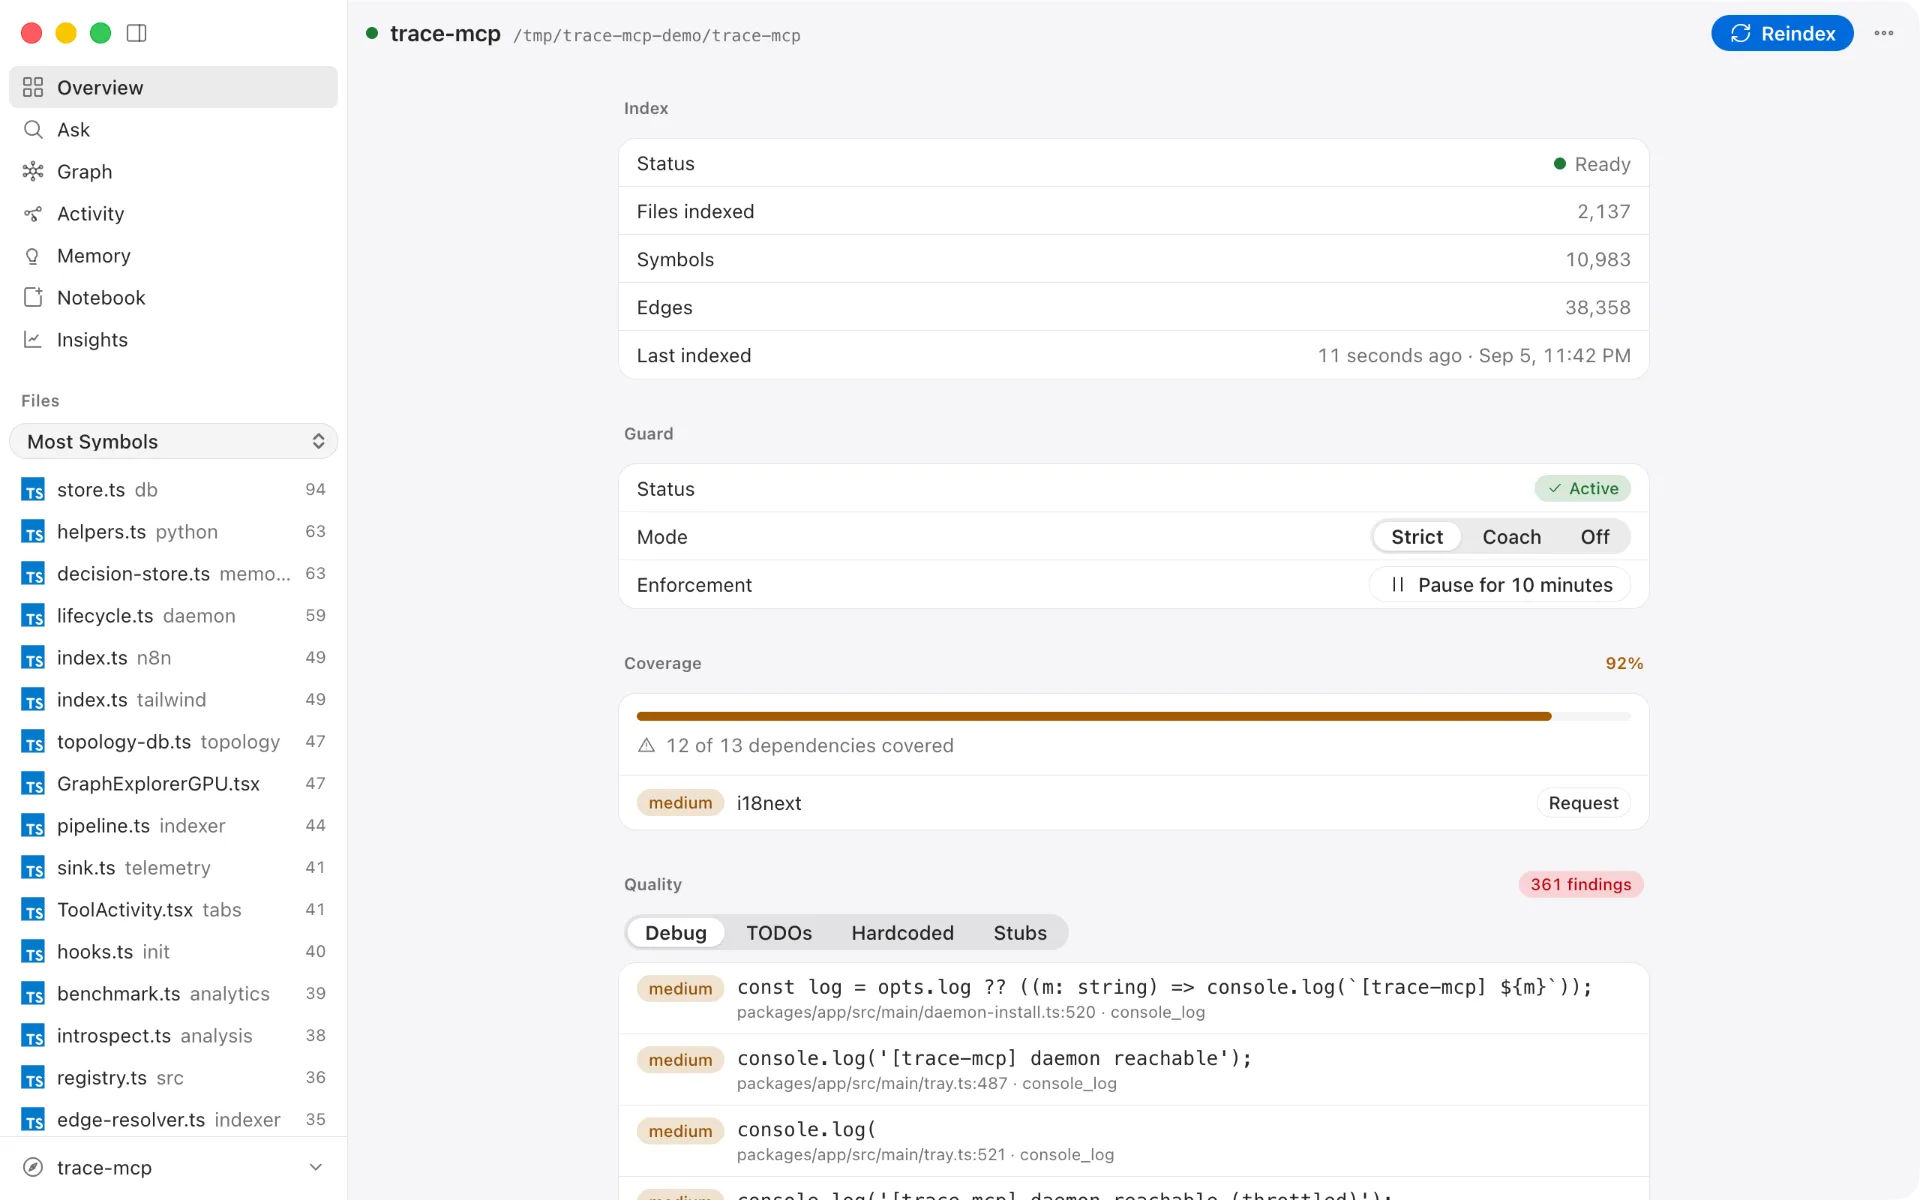
Task: Open the registry.ts src file
Action: tap(174, 1078)
